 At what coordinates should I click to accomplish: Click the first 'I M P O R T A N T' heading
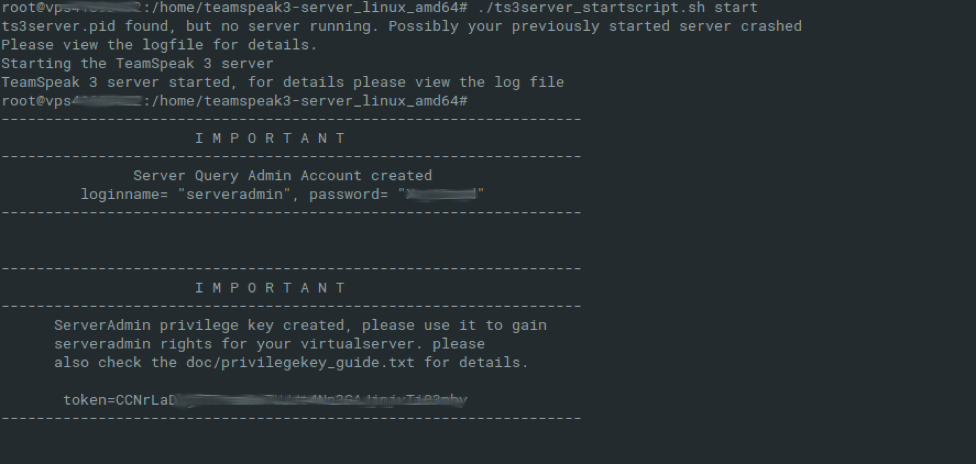(x=270, y=138)
